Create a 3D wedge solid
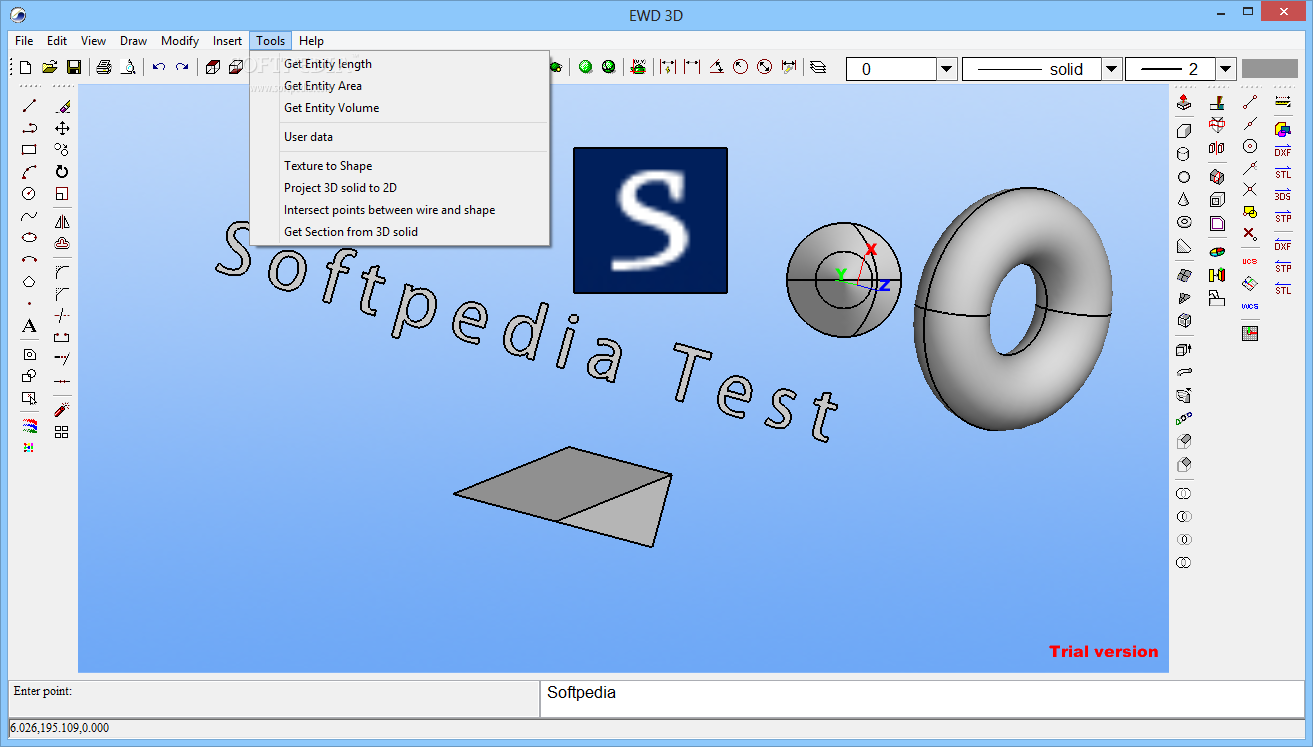This screenshot has height=747, width=1313. pos(1184,246)
